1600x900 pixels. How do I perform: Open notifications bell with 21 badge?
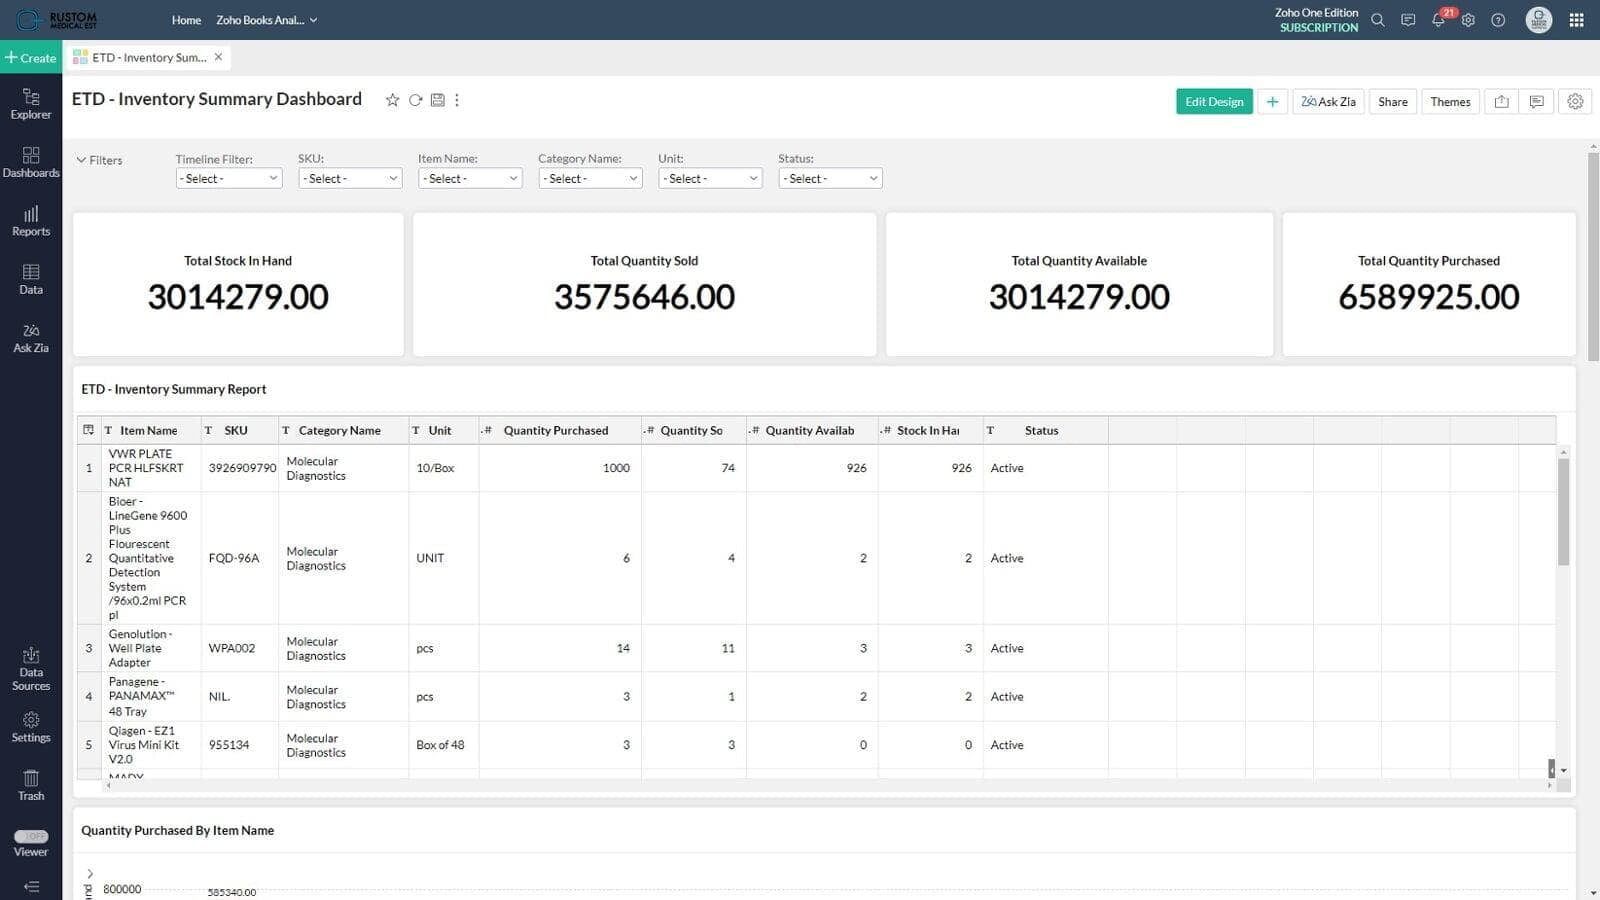pyautogui.click(x=1438, y=20)
